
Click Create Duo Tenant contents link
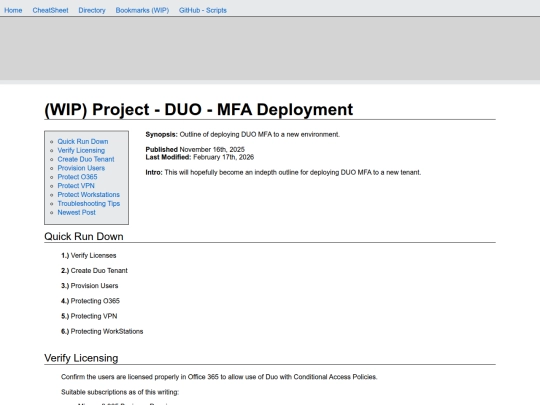(x=86, y=159)
